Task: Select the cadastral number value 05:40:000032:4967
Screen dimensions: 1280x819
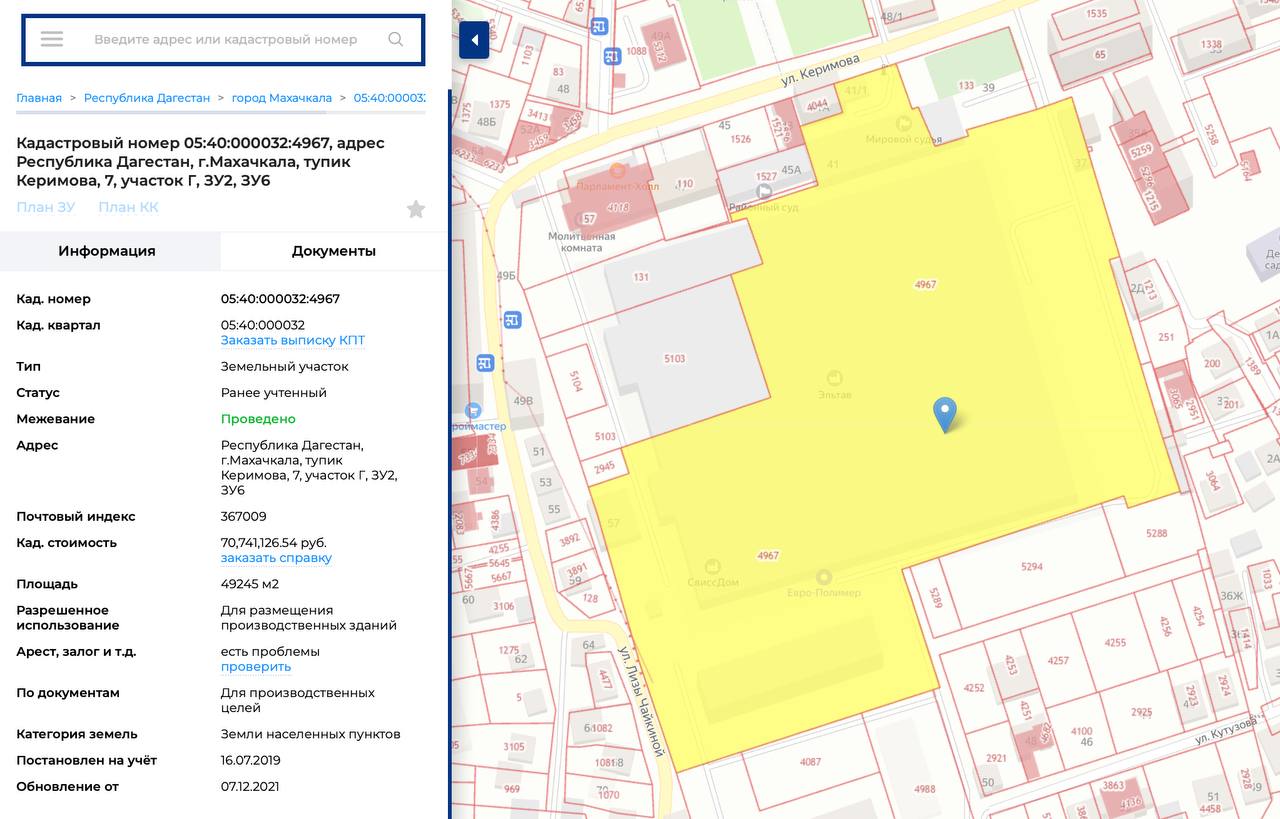Action: [x=280, y=299]
